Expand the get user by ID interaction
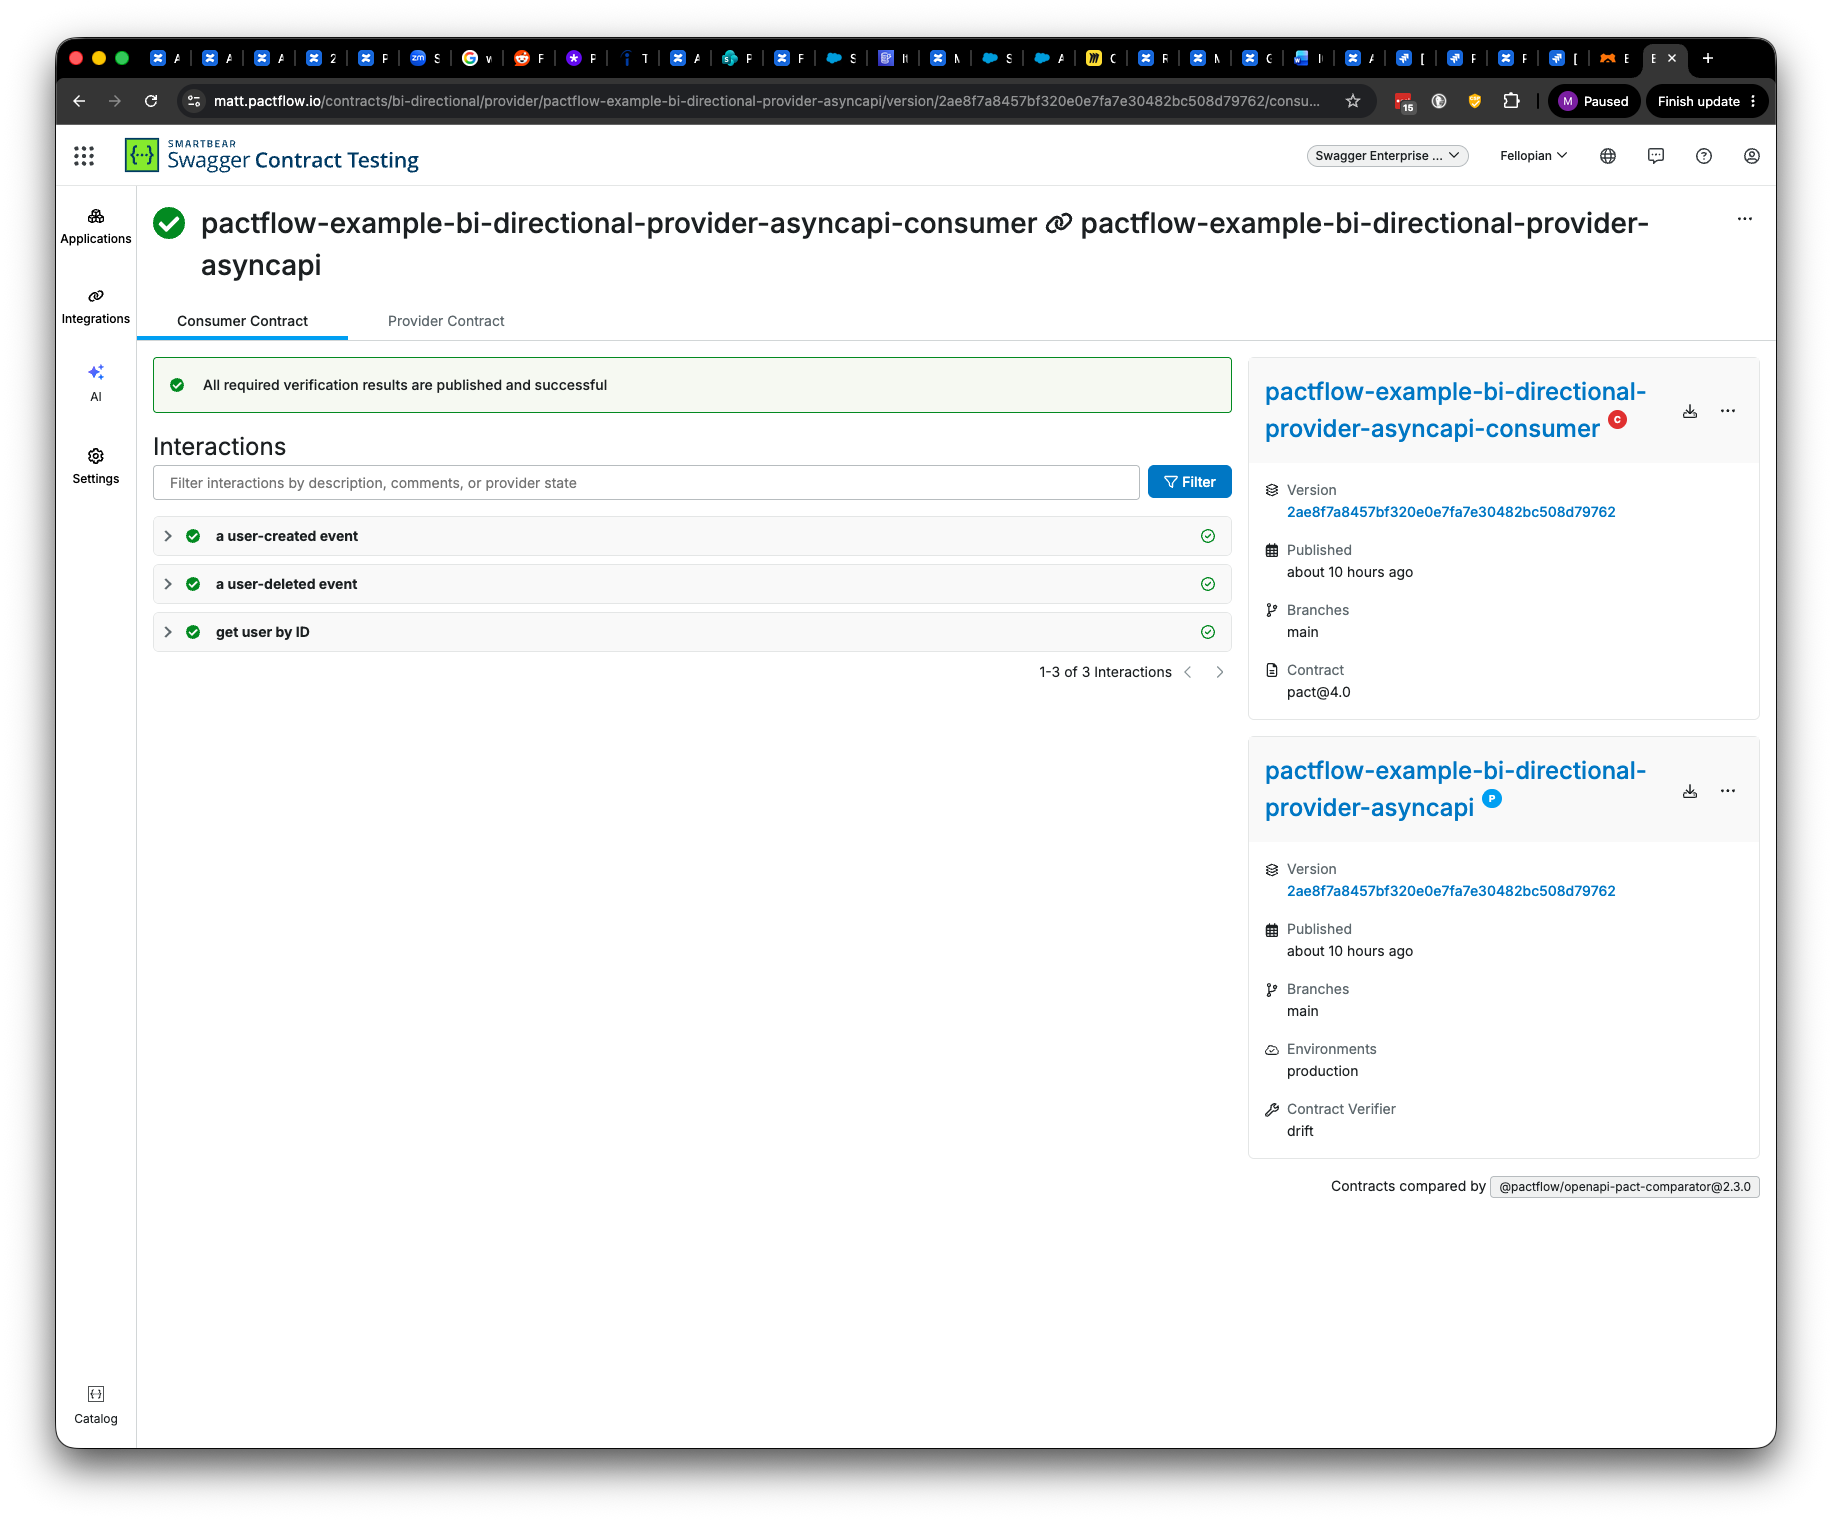 (x=168, y=632)
